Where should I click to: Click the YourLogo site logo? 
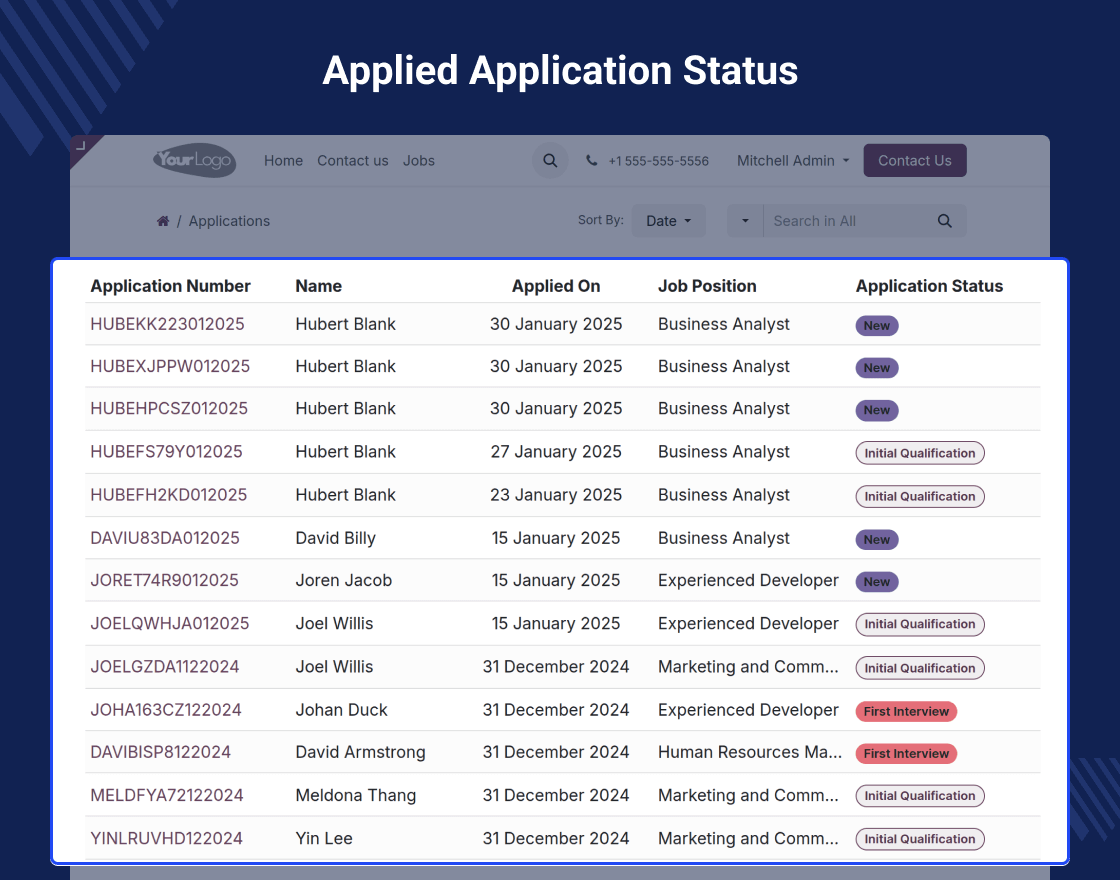[194, 160]
